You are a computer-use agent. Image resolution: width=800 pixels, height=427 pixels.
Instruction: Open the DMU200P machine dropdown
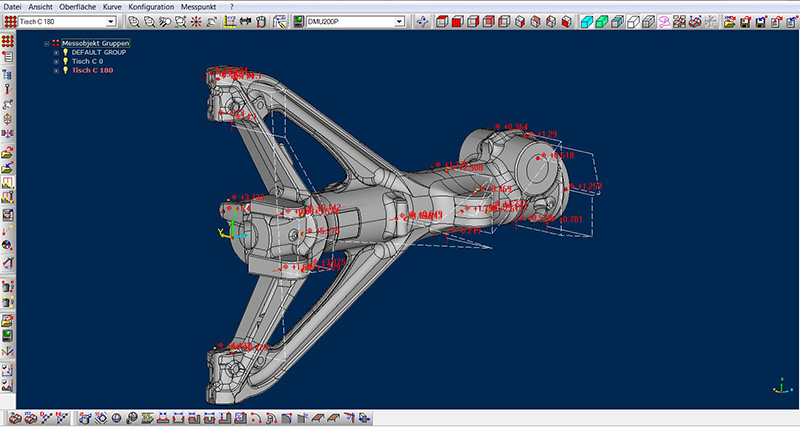coord(399,21)
